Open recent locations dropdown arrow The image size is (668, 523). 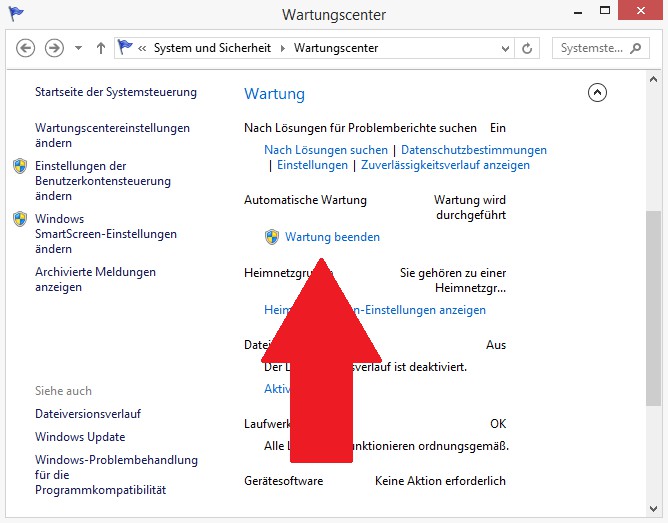pyautogui.click(x=79, y=48)
